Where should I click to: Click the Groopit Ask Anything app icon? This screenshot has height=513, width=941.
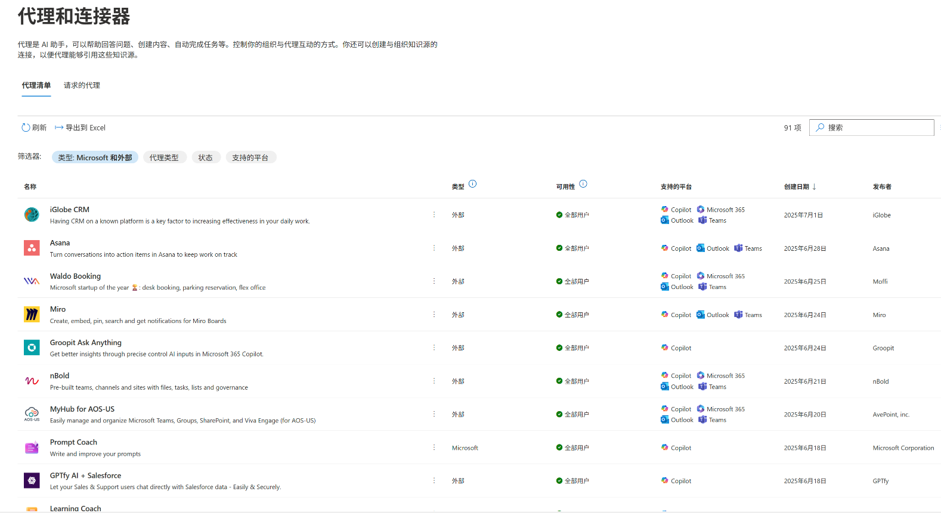[x=32, y=347]
